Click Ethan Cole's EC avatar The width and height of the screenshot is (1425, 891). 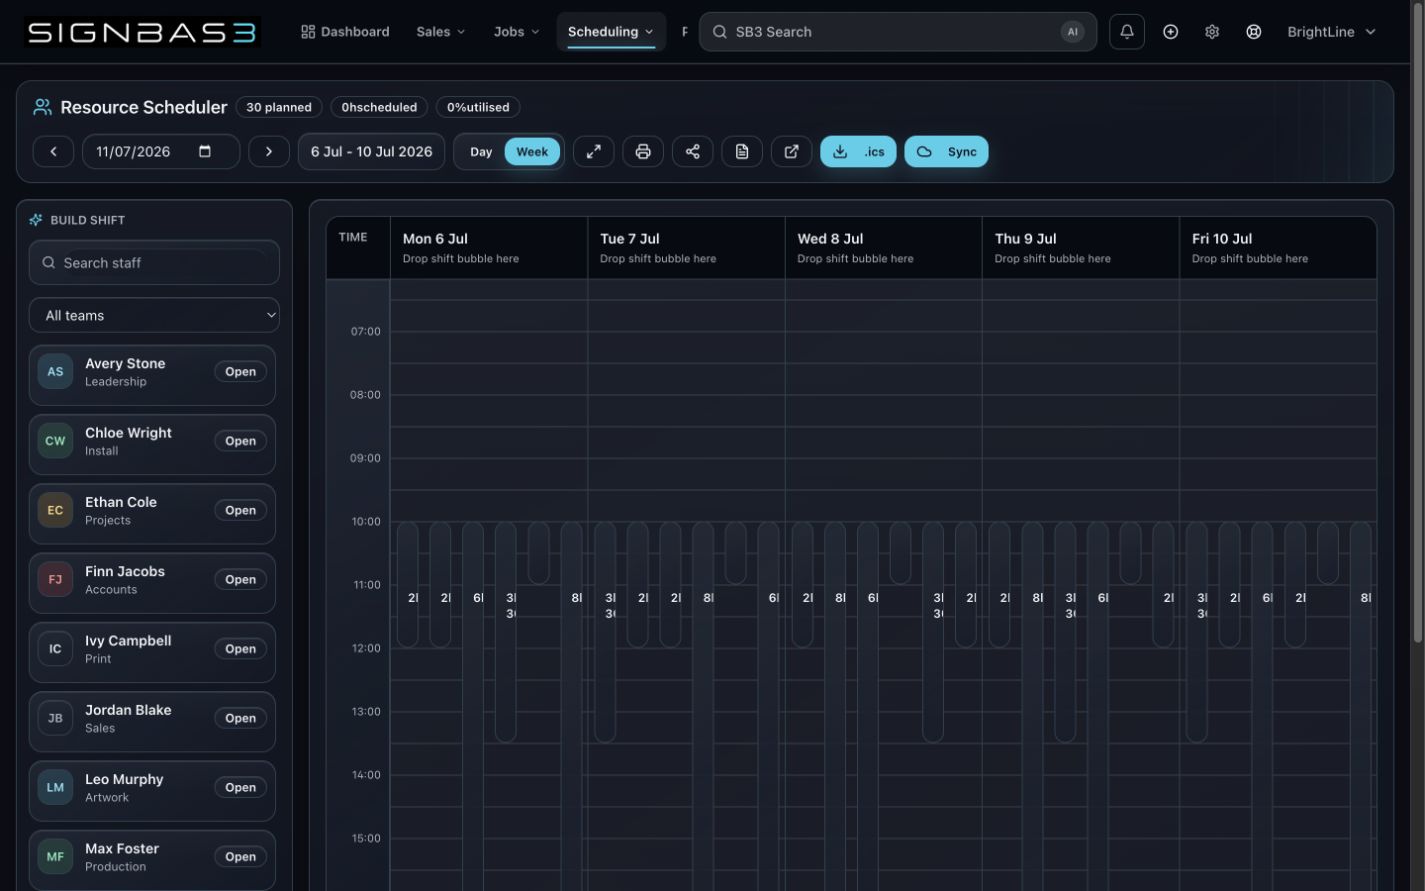click(55, 510)
